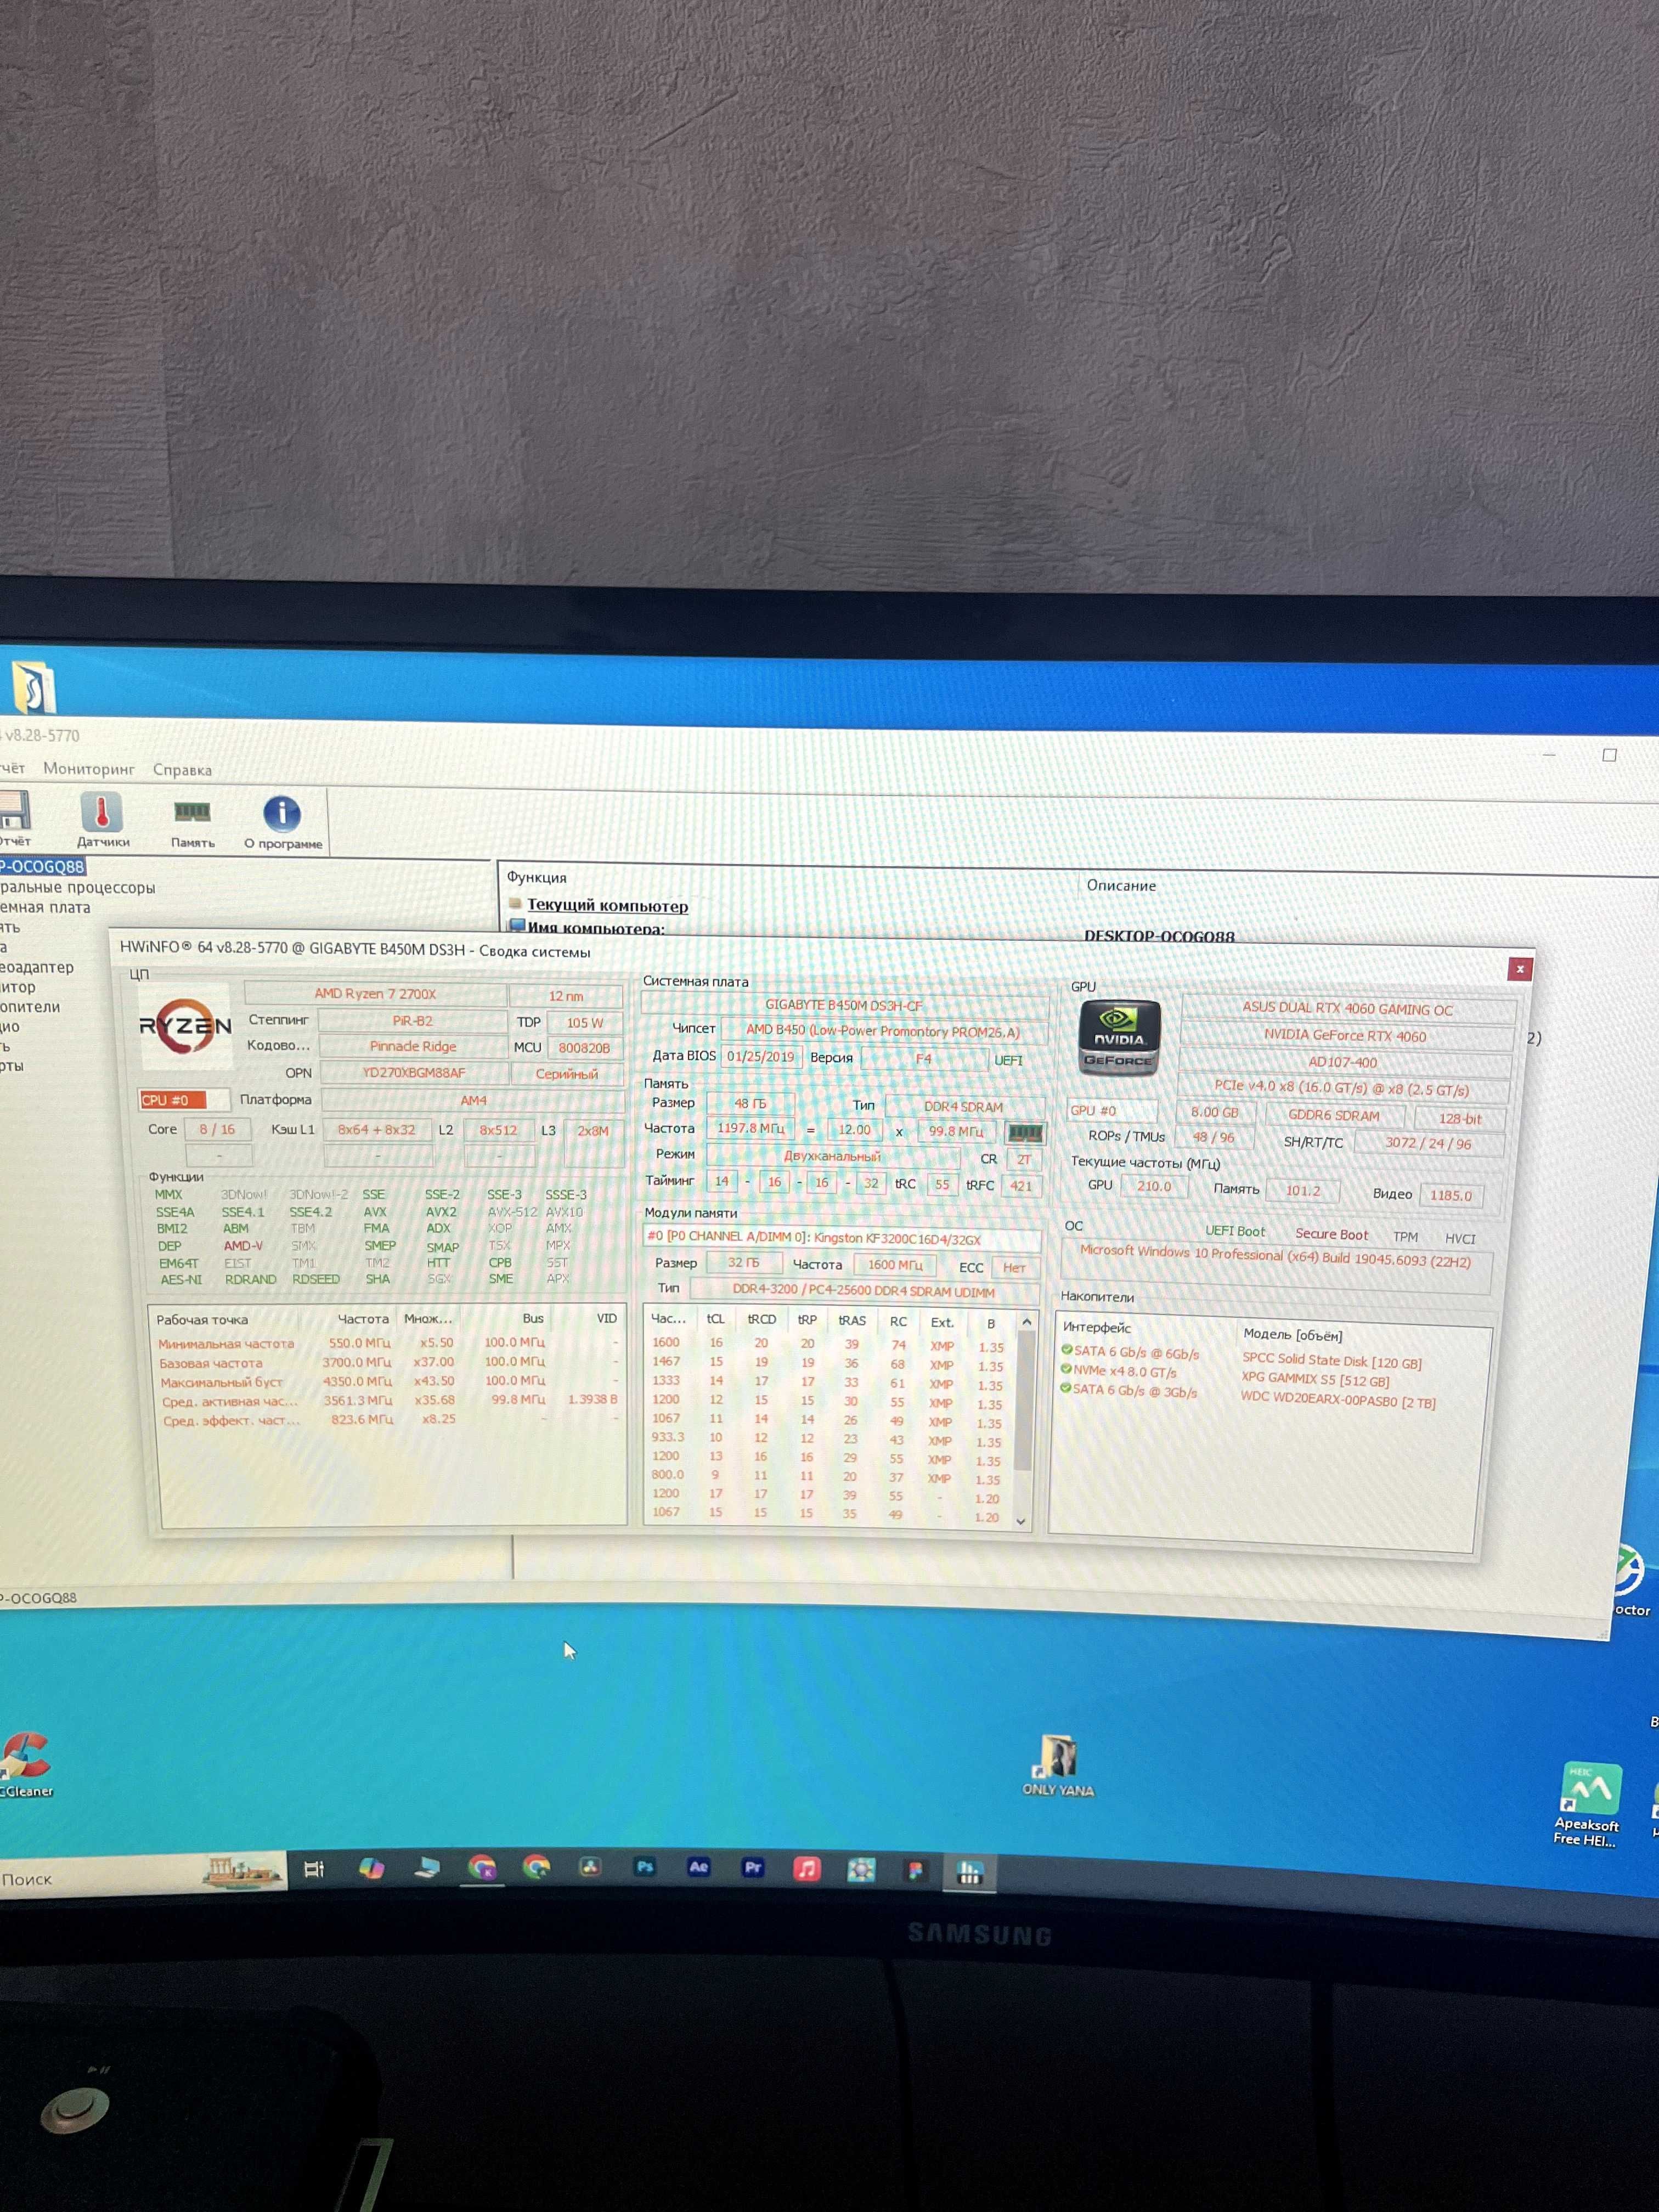
Task: Select the 1600 XMP timings row
Action: [828, 1344]
